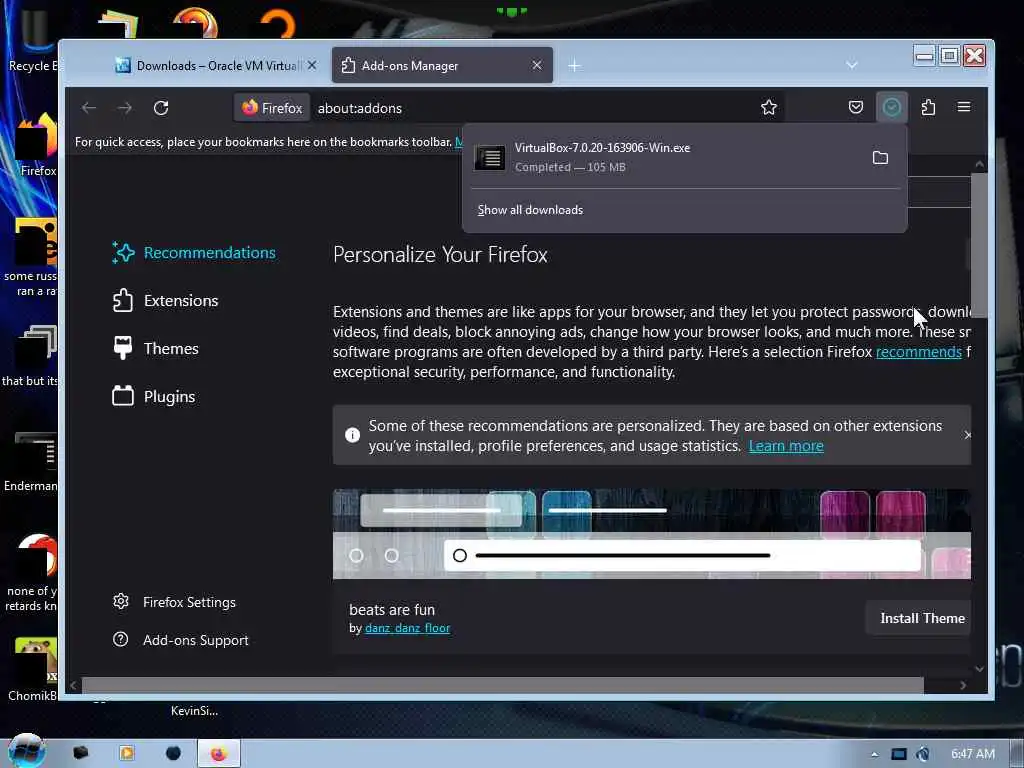Dismiss the personalized recommendations notice
The height and width of the screenshot is (768, 1024).
pyautogui.click(x=967, y=436)
